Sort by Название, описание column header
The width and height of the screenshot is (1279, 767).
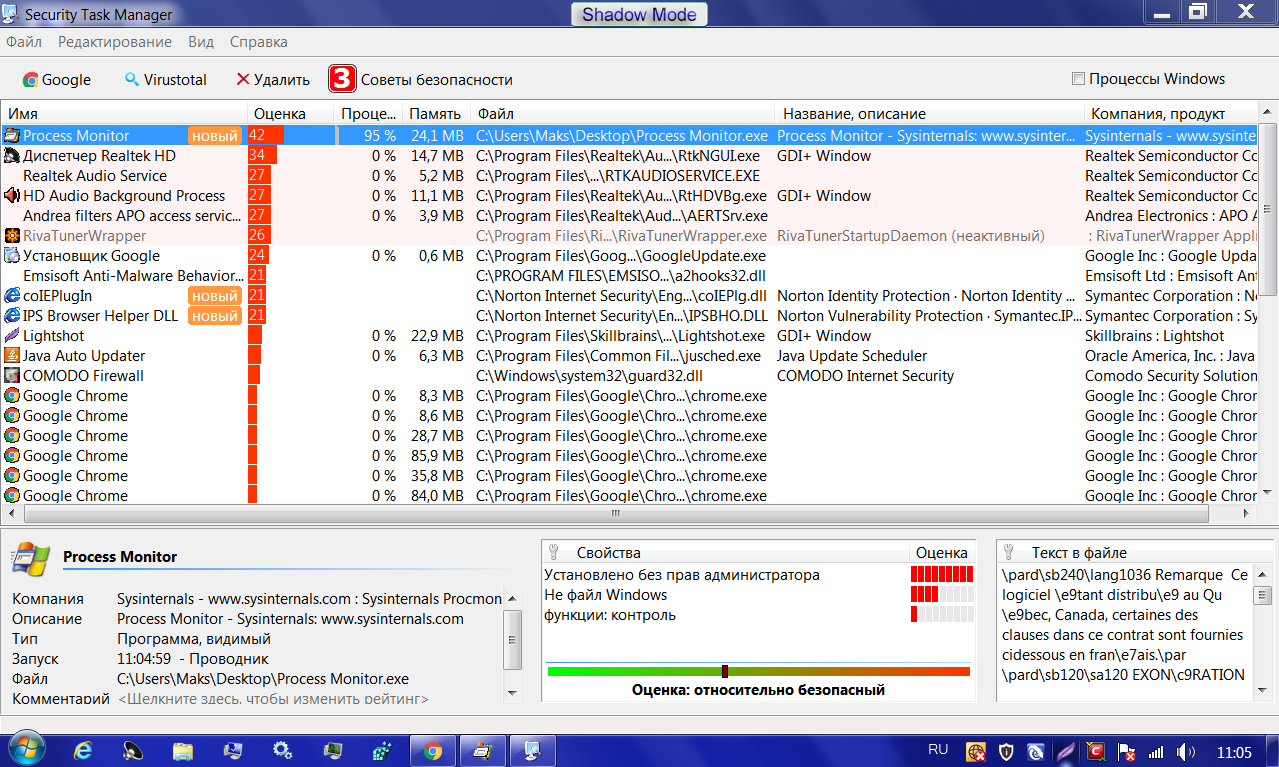pyautogui.click(x=930, y=113)
